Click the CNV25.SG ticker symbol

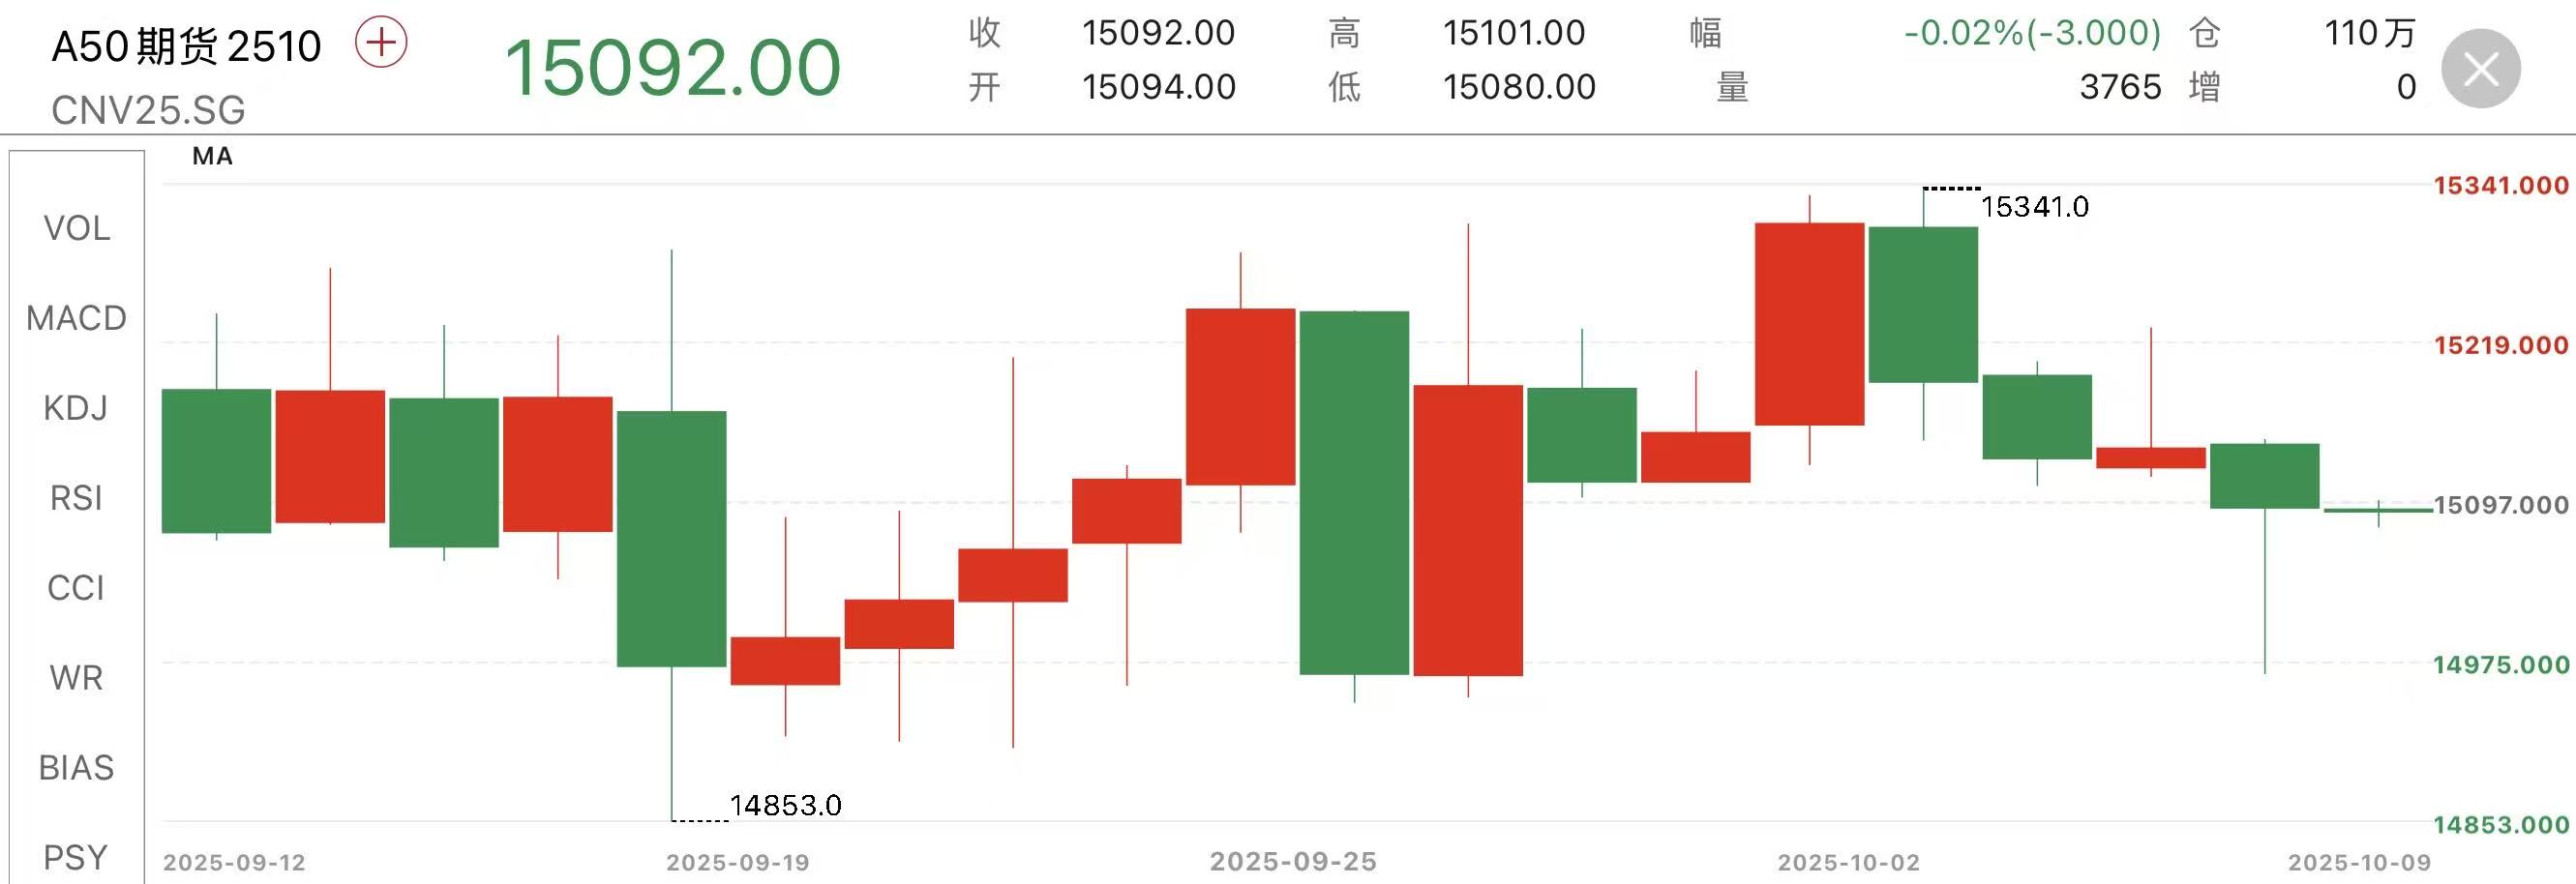click(x=148, y=110)
